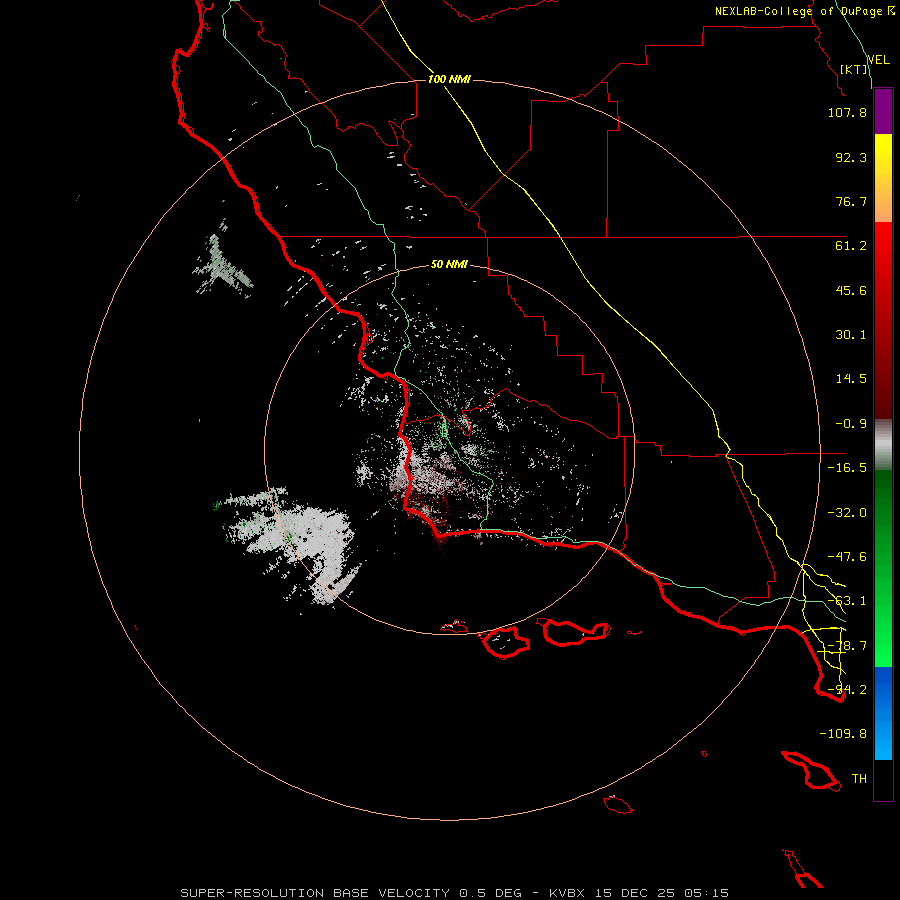Click the VEL label above the color scale
900x900 pixels.
[879, 59]
